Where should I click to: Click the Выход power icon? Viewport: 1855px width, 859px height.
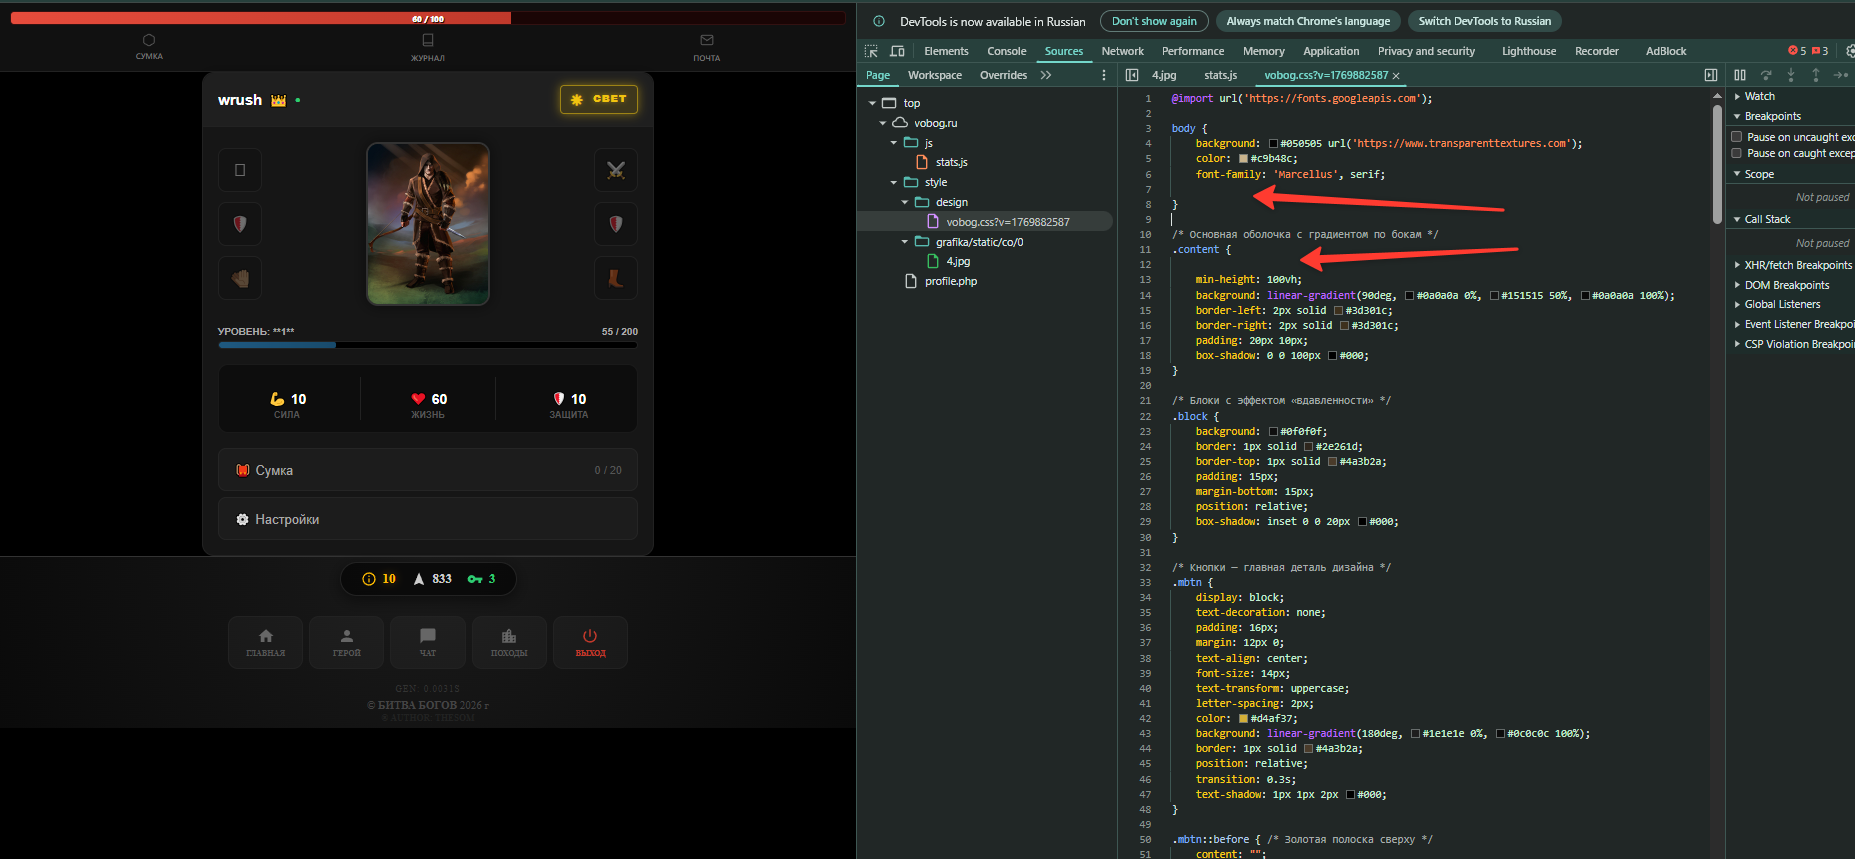click(590, 636)
